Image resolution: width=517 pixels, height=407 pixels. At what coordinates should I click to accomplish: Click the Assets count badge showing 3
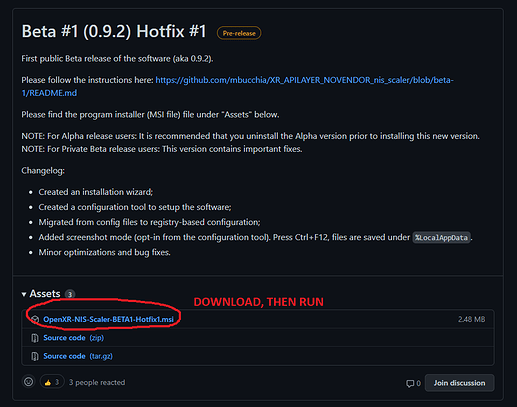tap(70, 294)
